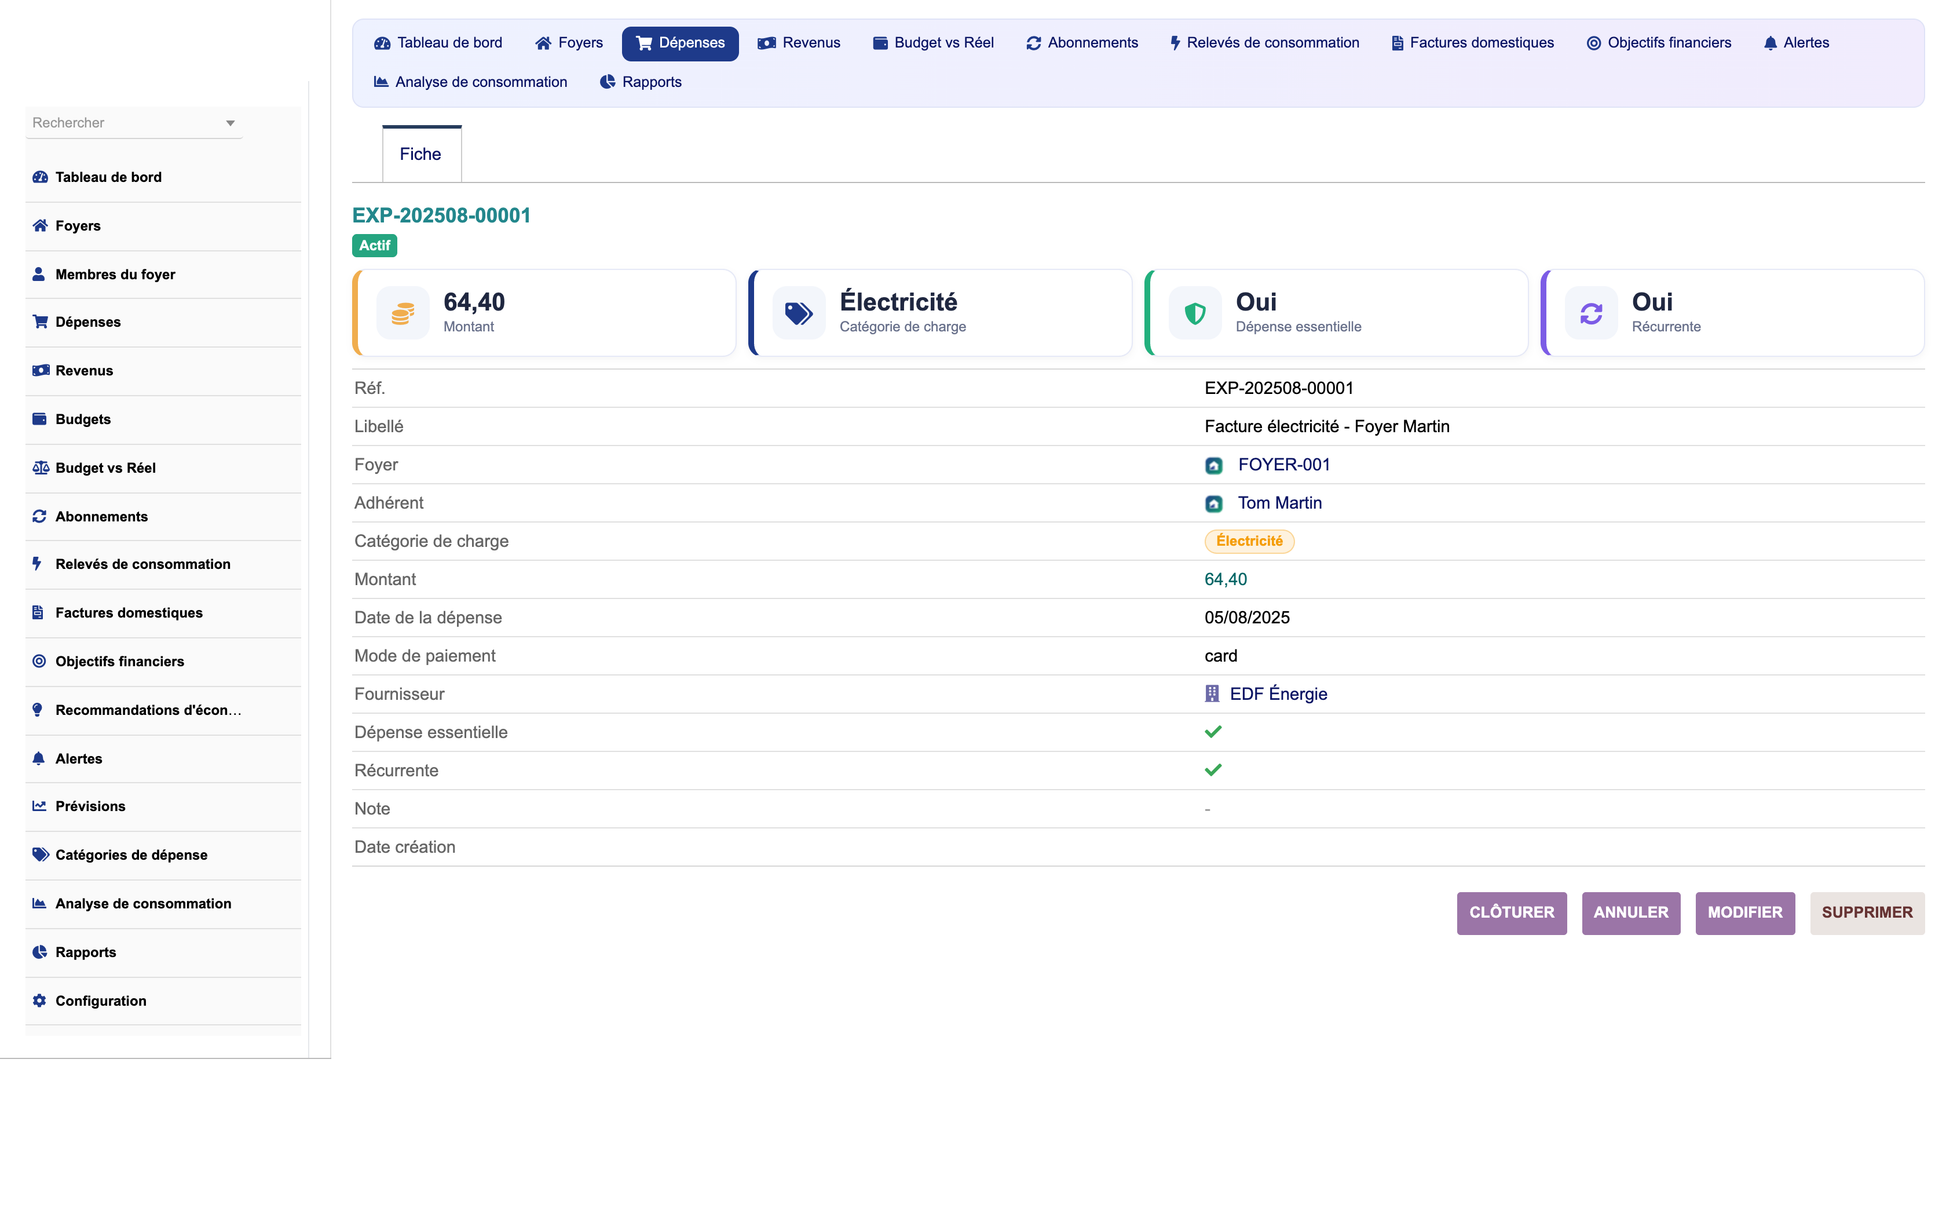The height and width of the screenshot is (1205, 1946).
Task: Click into the Rechercher search field
Action: tap(125, 123)
